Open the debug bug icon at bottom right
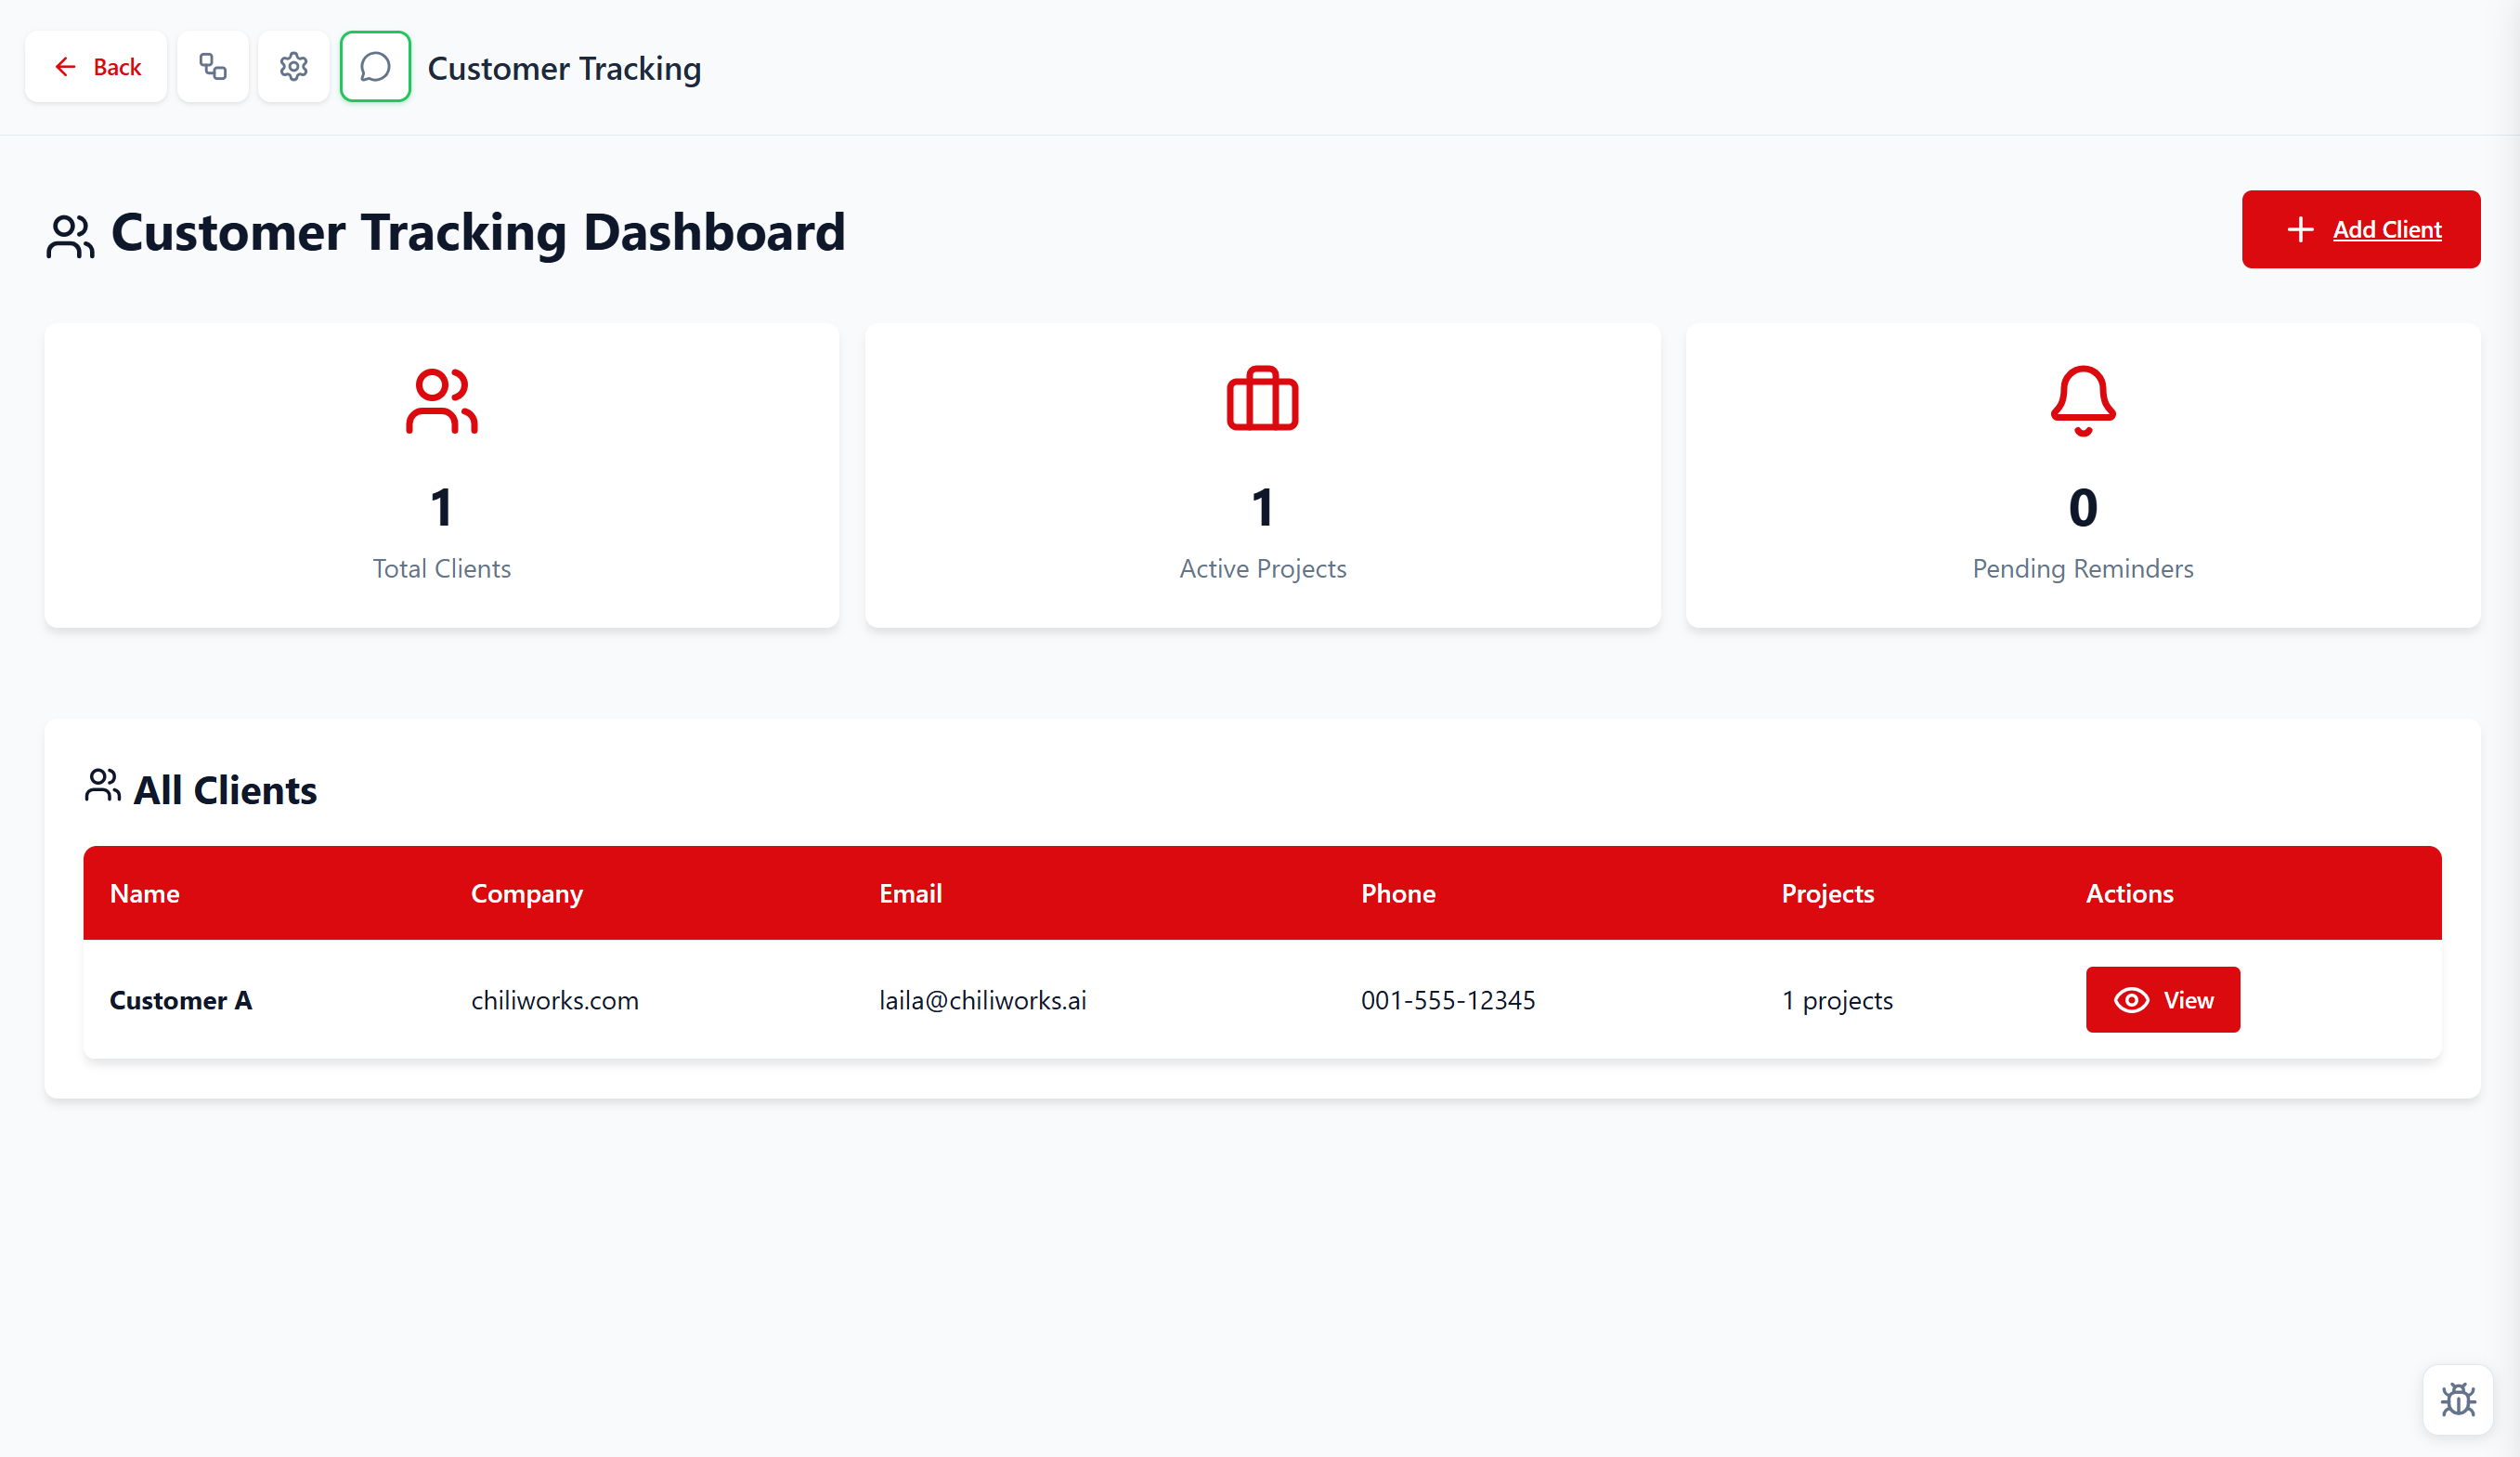 (x=2458, y=1399)
